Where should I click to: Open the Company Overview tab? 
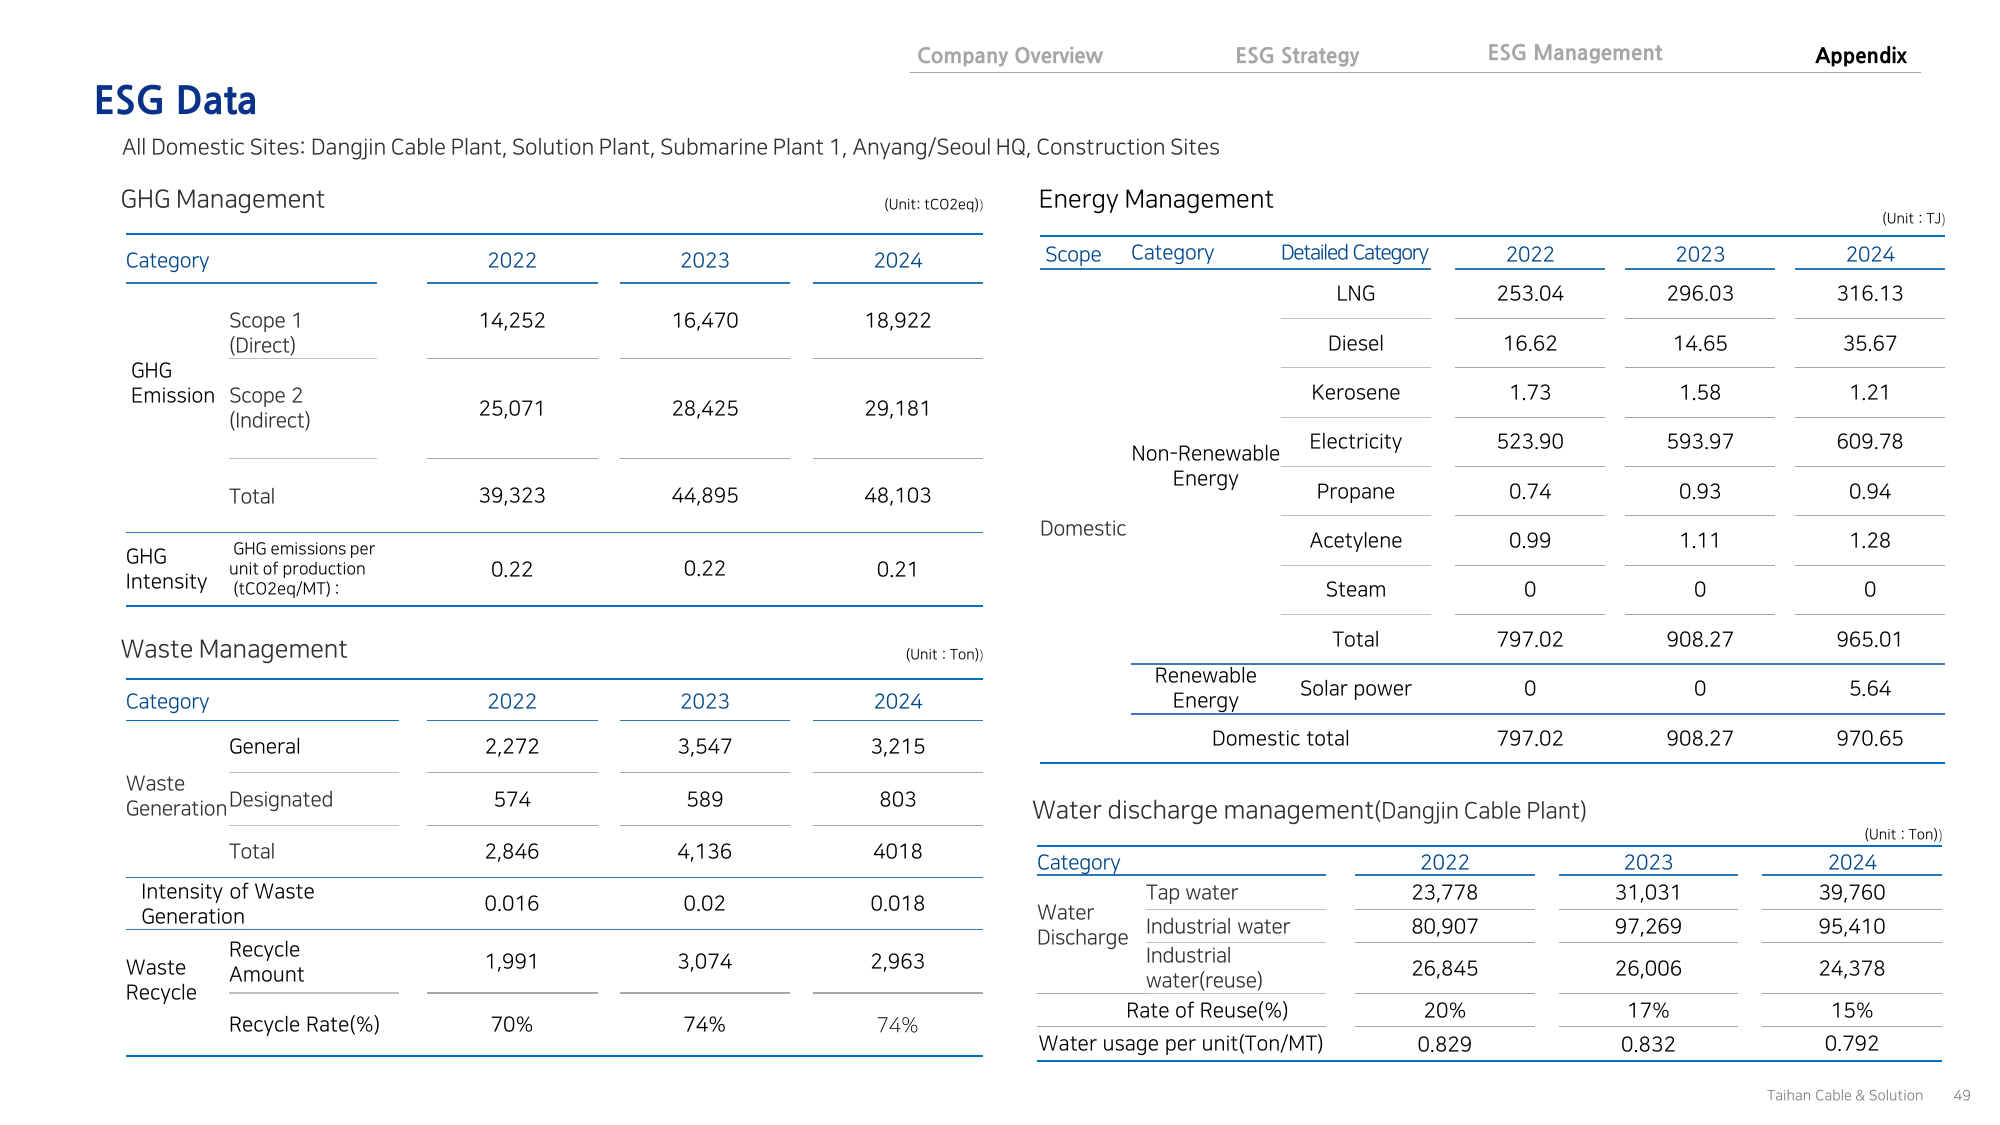1010,56
